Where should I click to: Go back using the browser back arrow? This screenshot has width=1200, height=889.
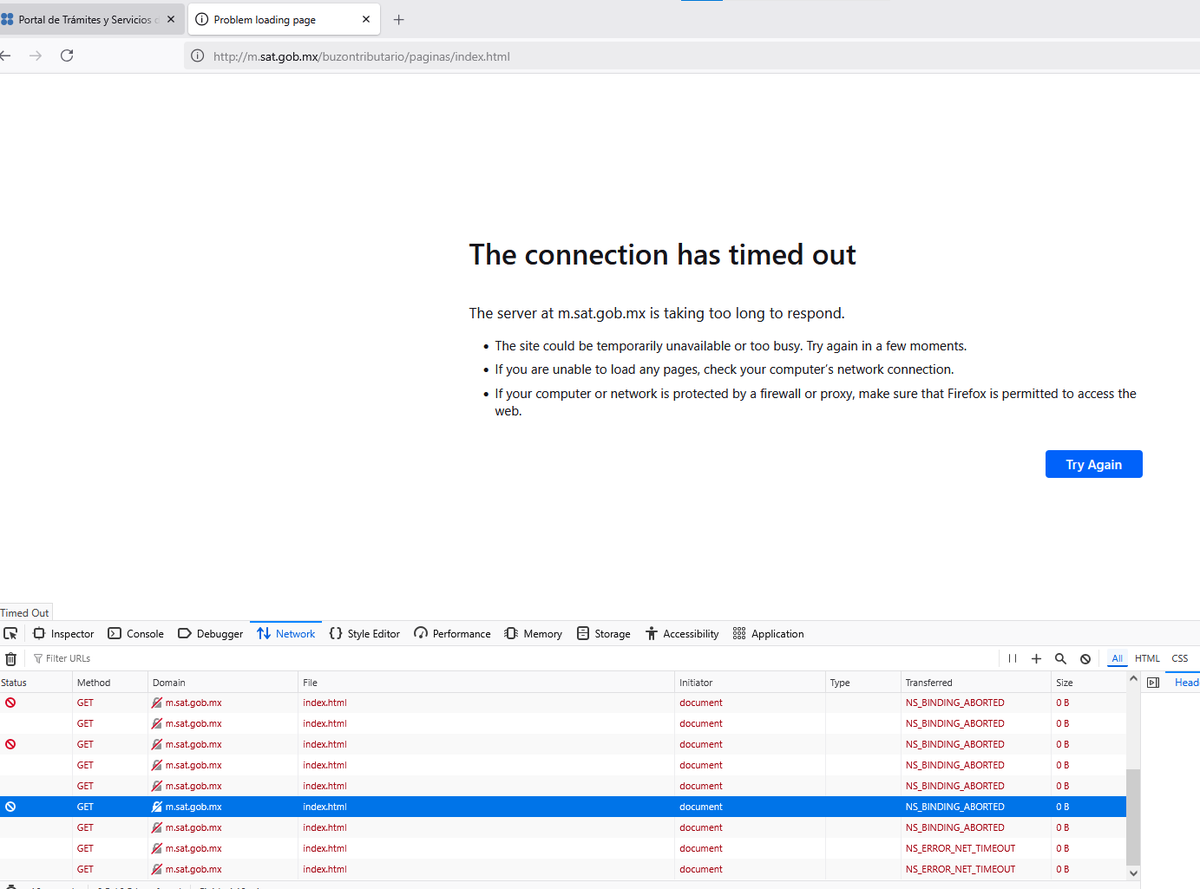(5, 56)
